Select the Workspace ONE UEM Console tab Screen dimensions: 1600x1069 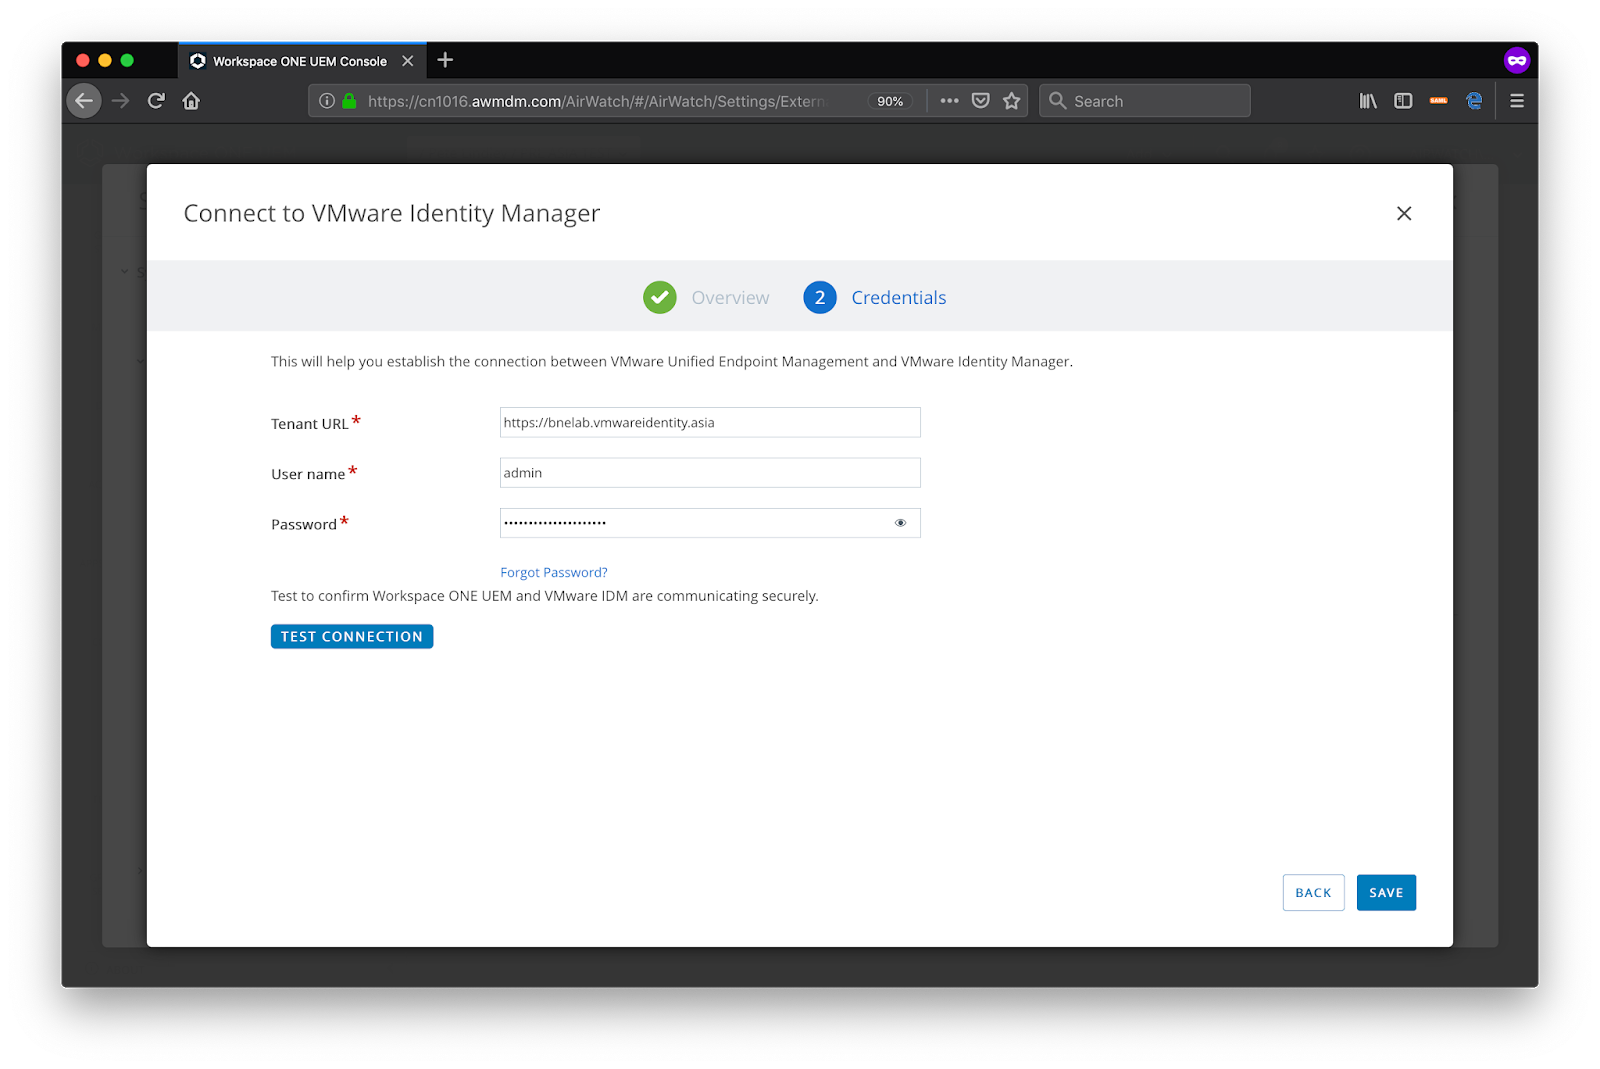coord(302,61)
